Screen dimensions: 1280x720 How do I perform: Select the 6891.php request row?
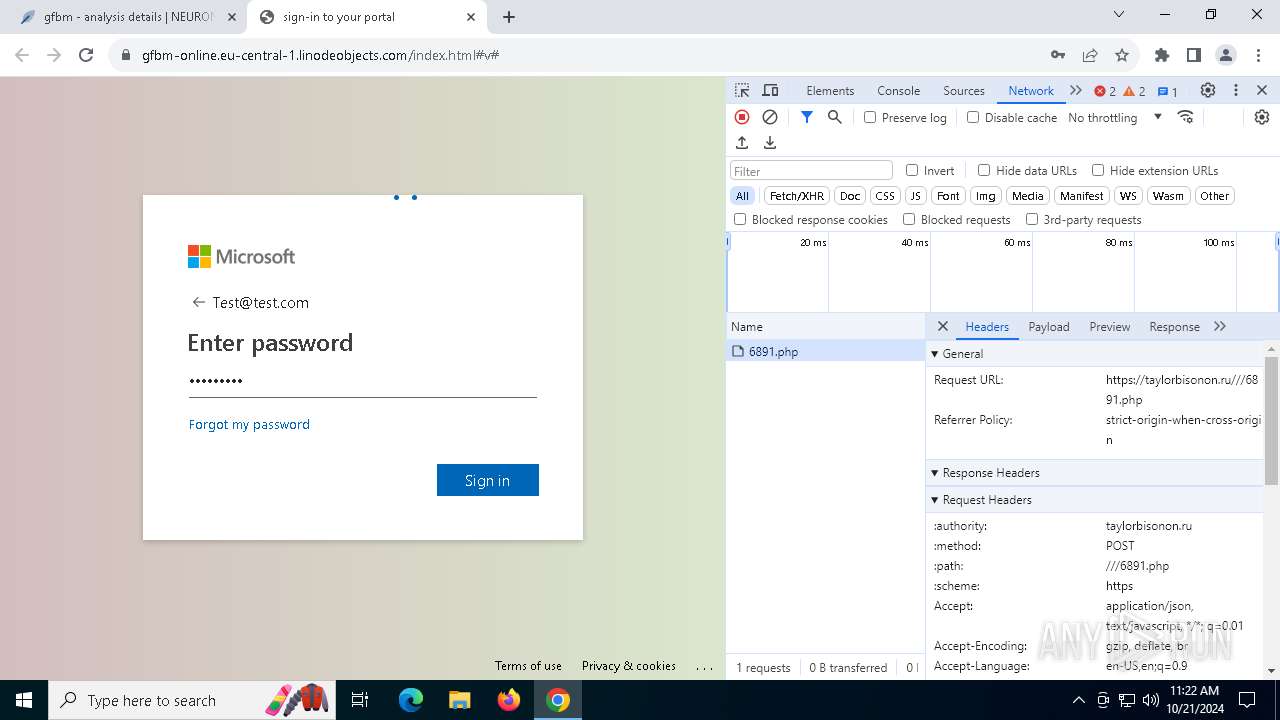coord(826,351)
